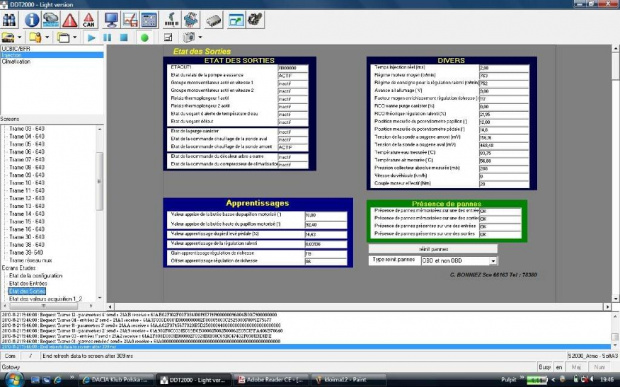
Task: Open dropdown arrow beside stacked windows icon
Action: click(75, 38)
